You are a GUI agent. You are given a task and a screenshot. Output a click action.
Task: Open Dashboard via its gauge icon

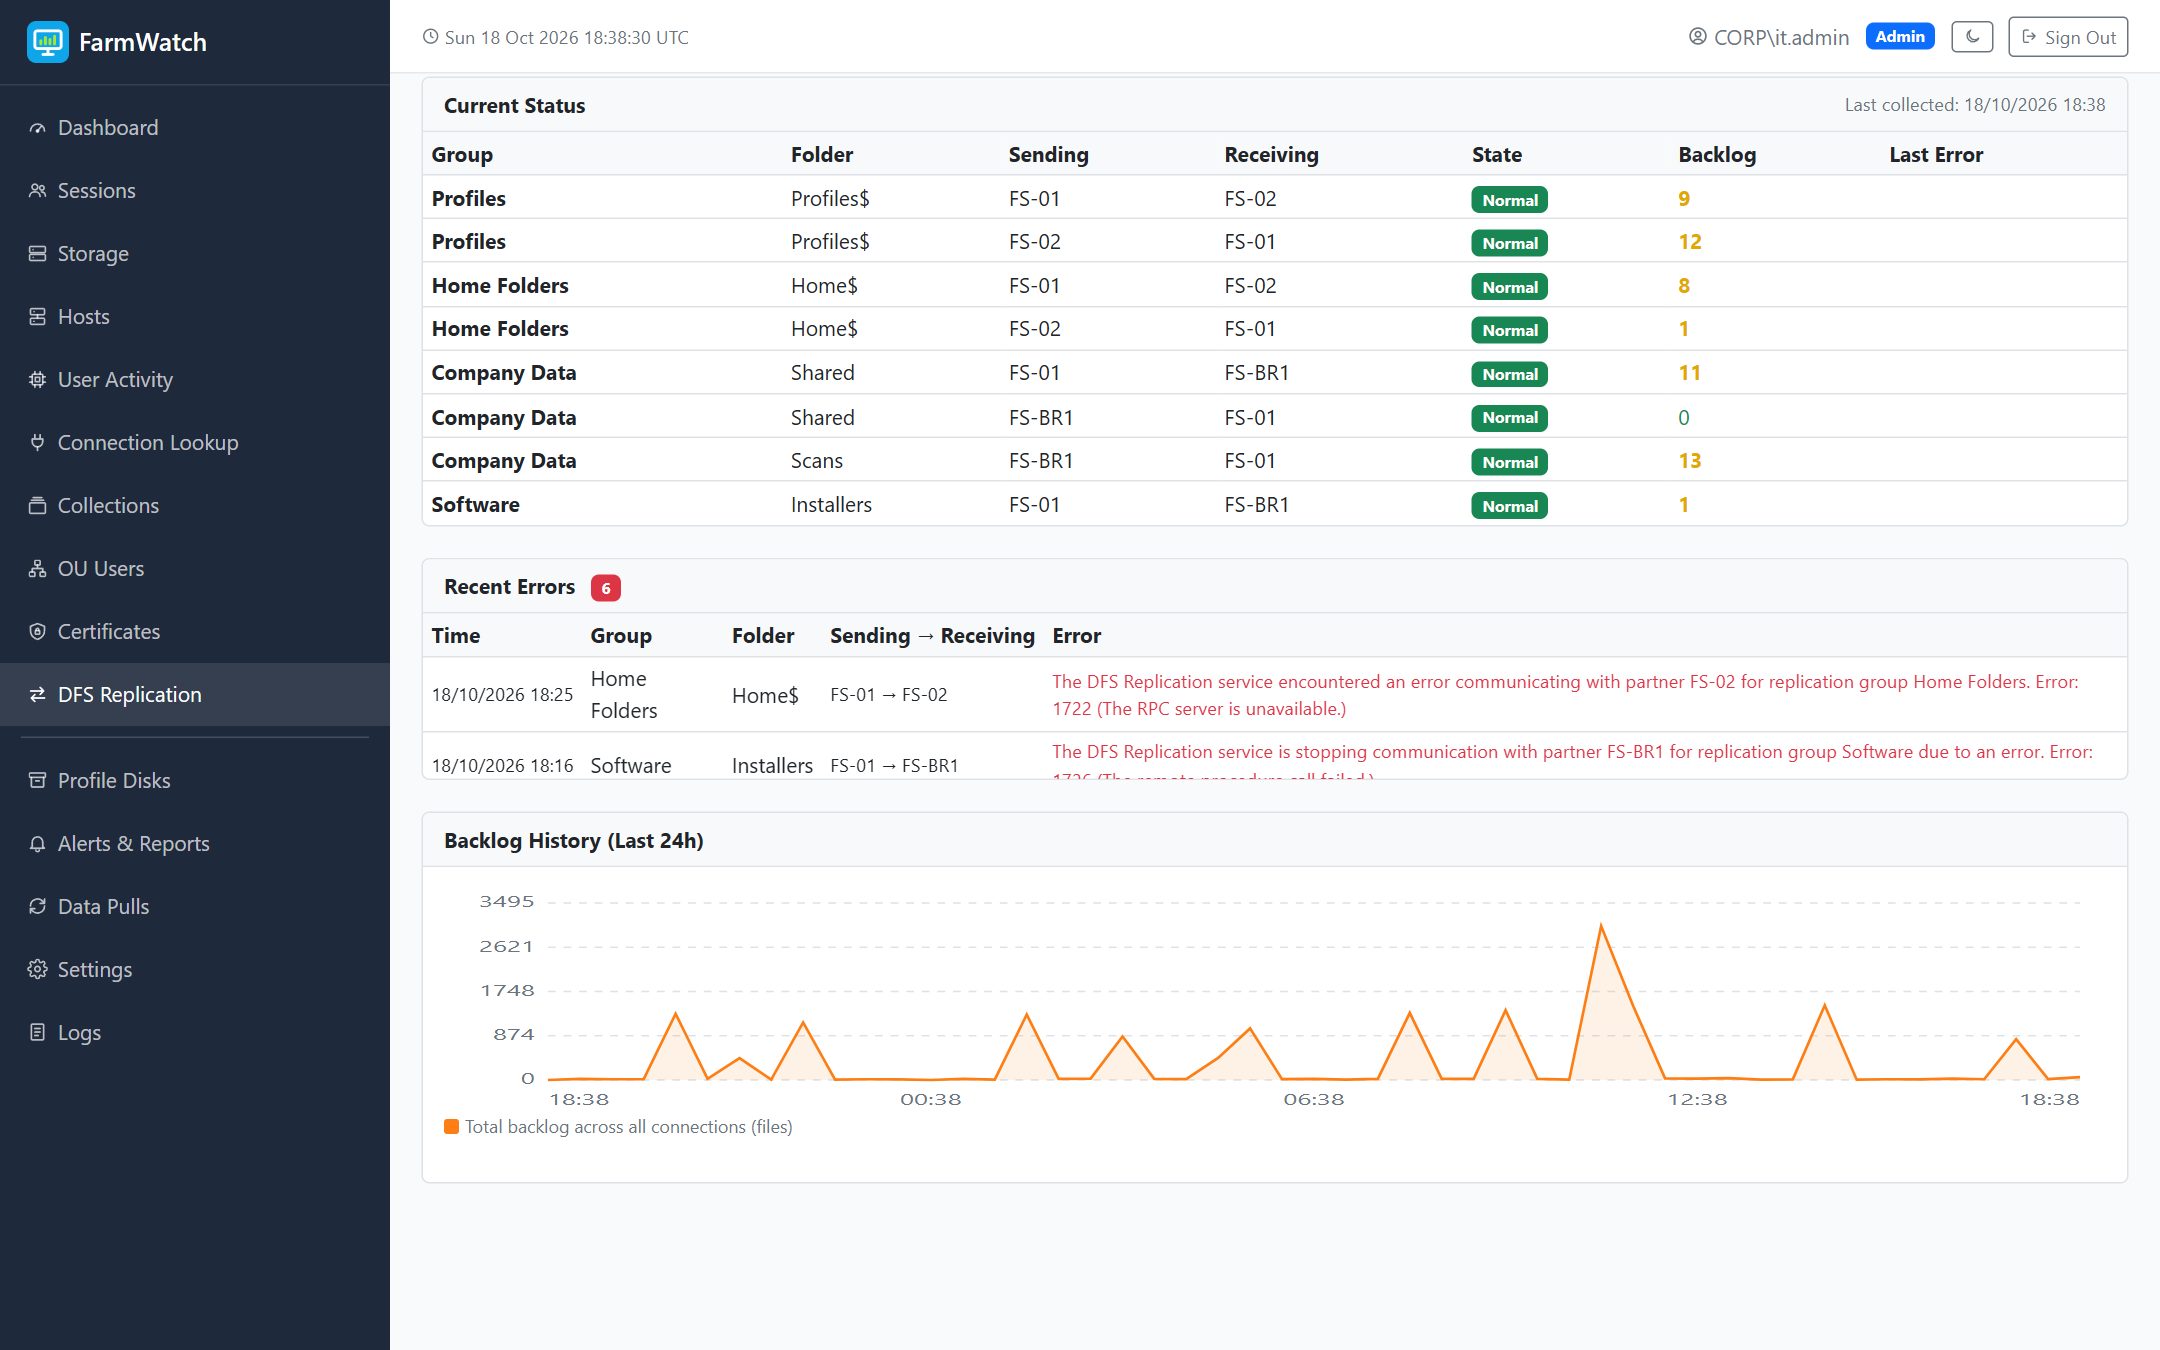pyautogui.click(x=37, y=128)
